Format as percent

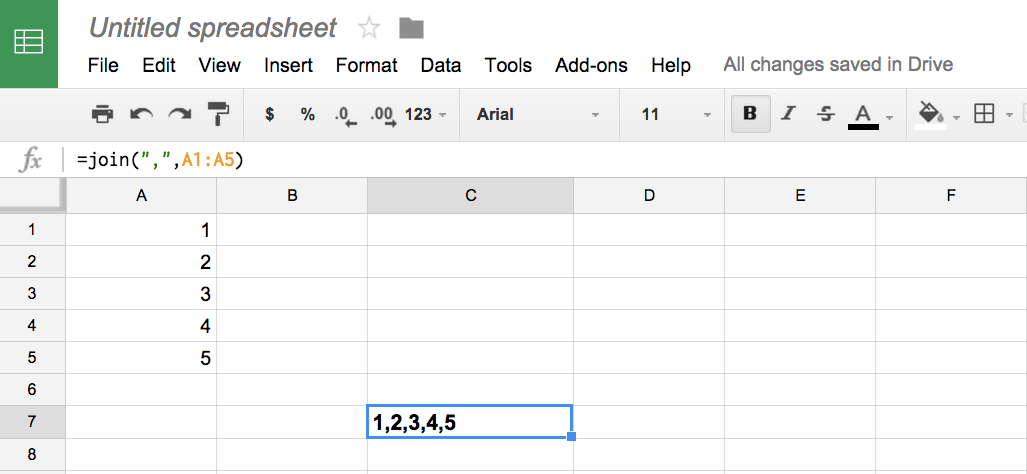[307, 115]
